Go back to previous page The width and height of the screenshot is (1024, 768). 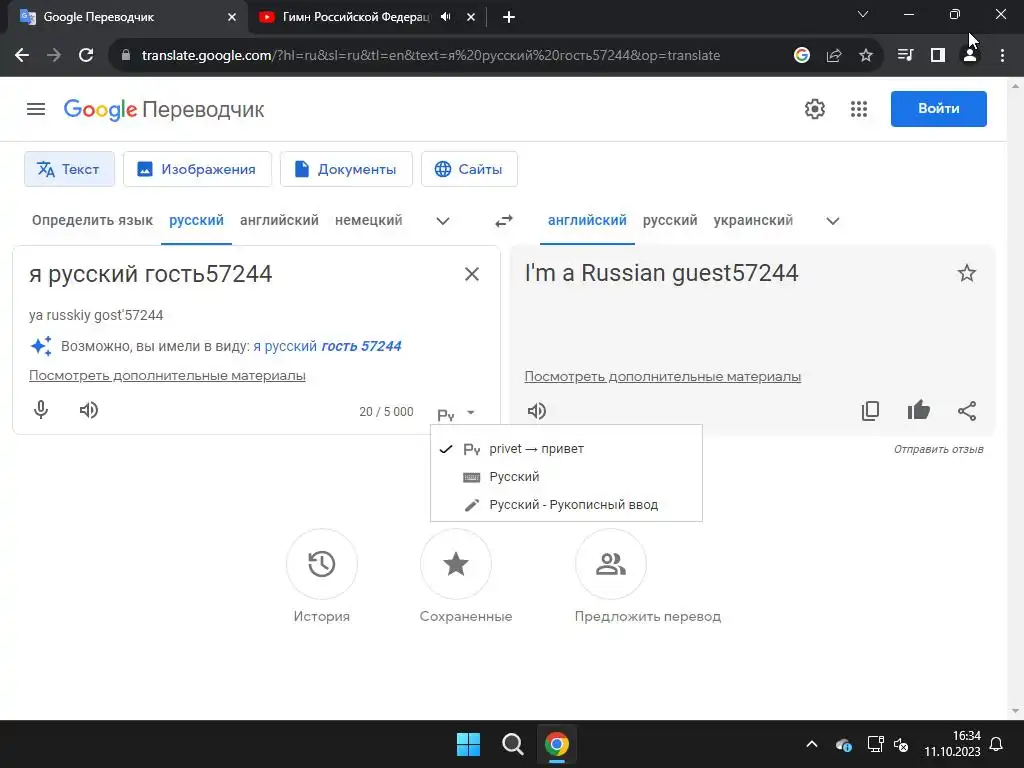point(22,56)
